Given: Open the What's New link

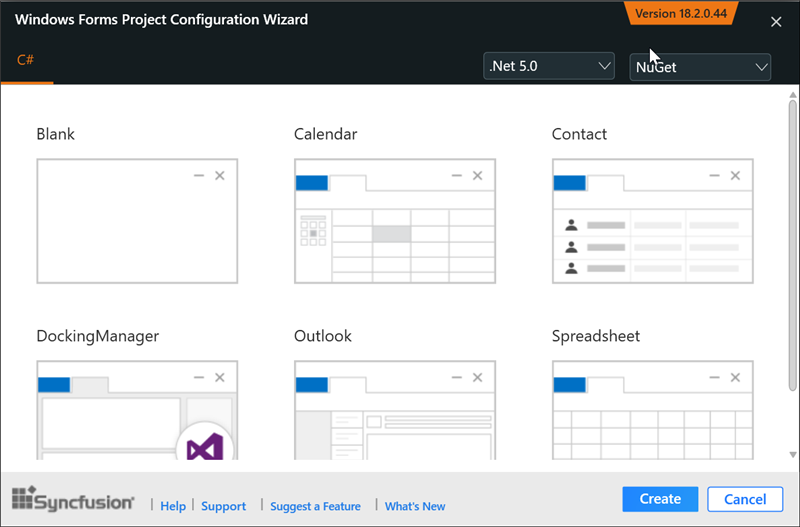Looking at the screenshot, I should pyautogui.click(x=415, y=506).
